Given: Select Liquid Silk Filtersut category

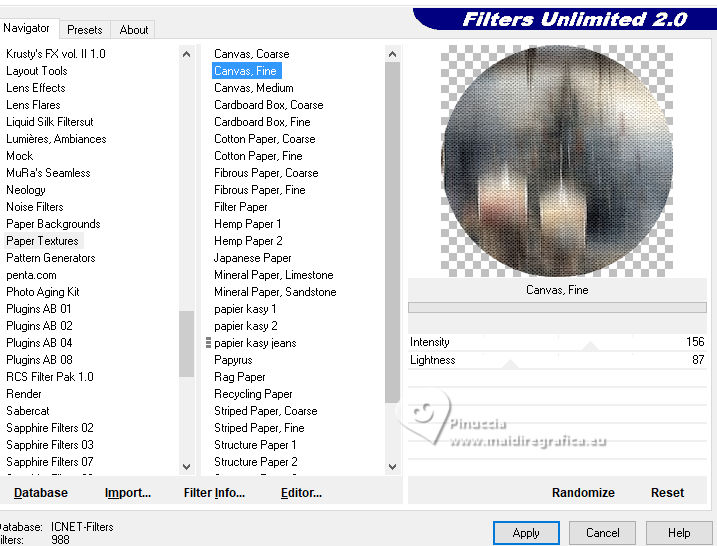Looking at the screenshot, I should [x=49, y=122].
